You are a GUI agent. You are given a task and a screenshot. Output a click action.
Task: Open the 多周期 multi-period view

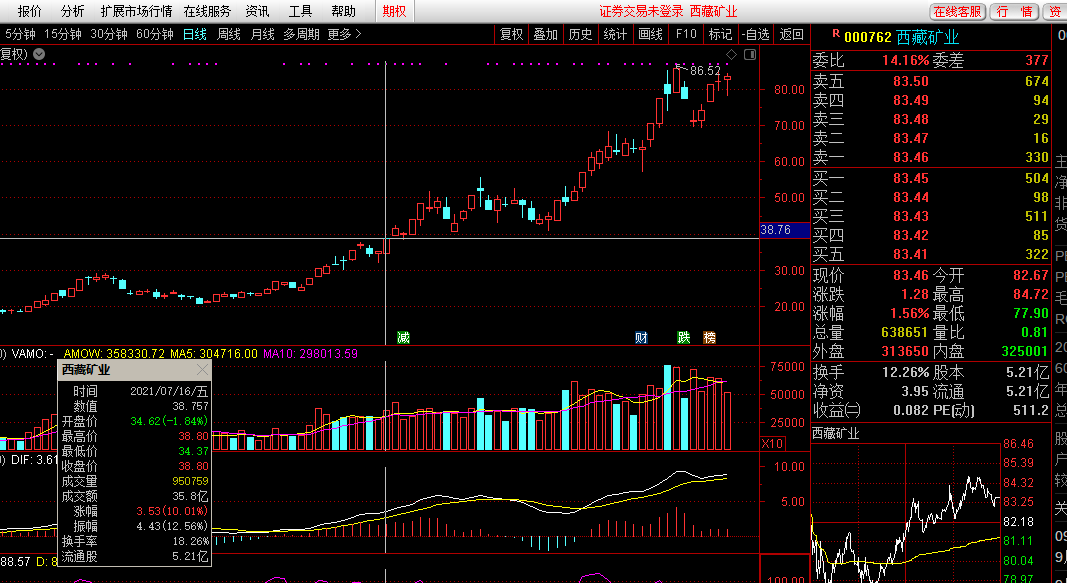[301, 34]
